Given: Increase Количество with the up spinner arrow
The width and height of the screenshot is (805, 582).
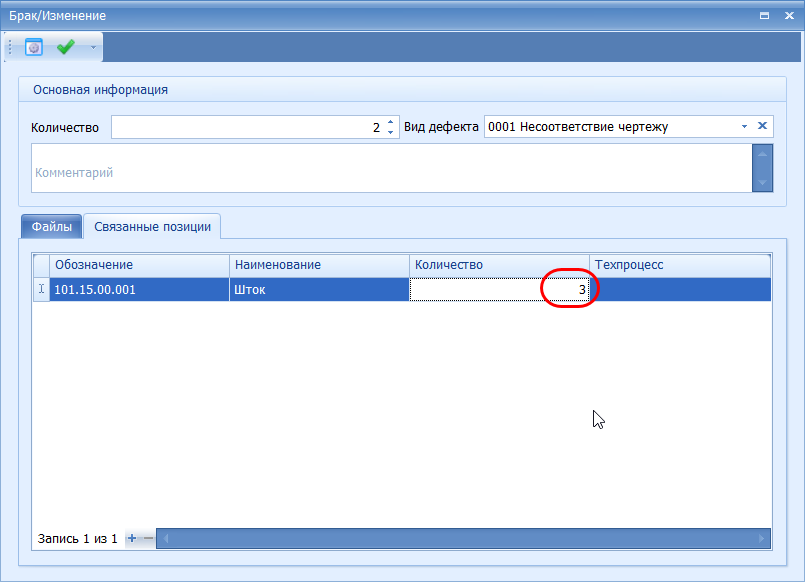Looking at the screenshot, I should (x=390, y=122).
